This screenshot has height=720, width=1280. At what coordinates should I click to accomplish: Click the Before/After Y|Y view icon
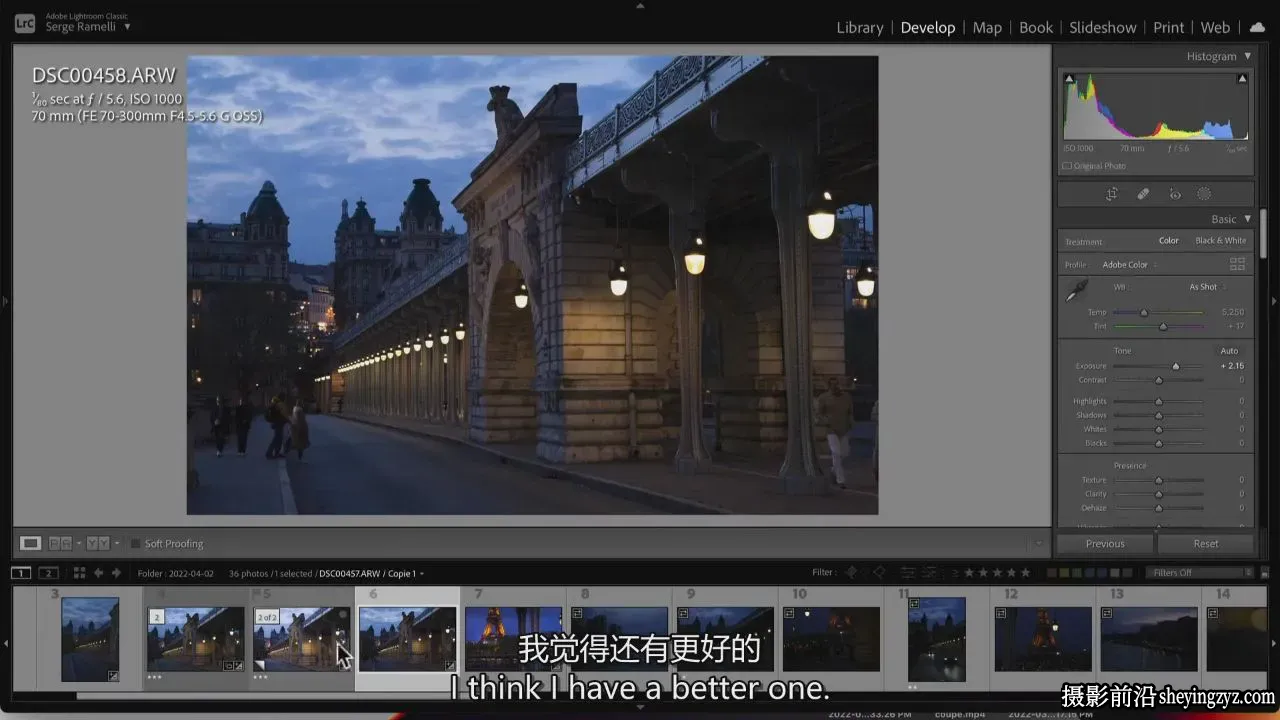(98, 543)
